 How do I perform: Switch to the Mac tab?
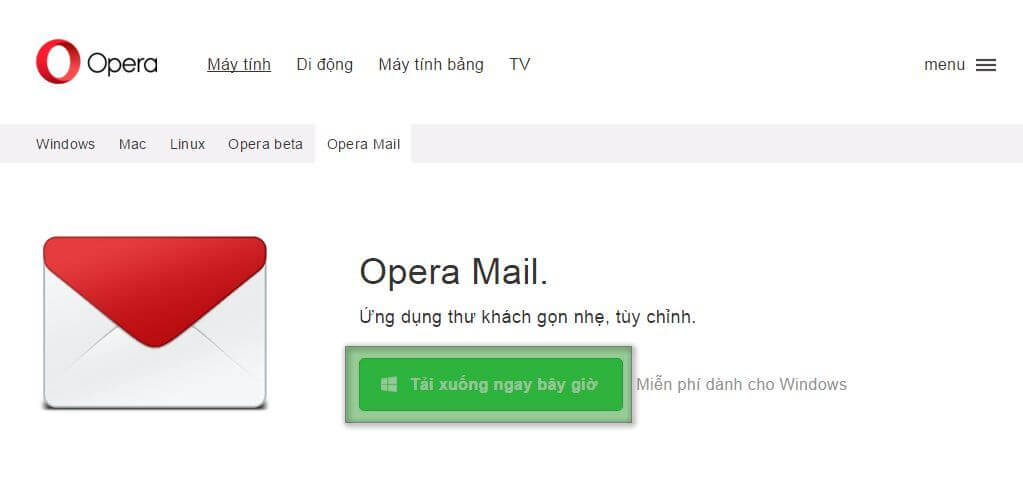132,144
